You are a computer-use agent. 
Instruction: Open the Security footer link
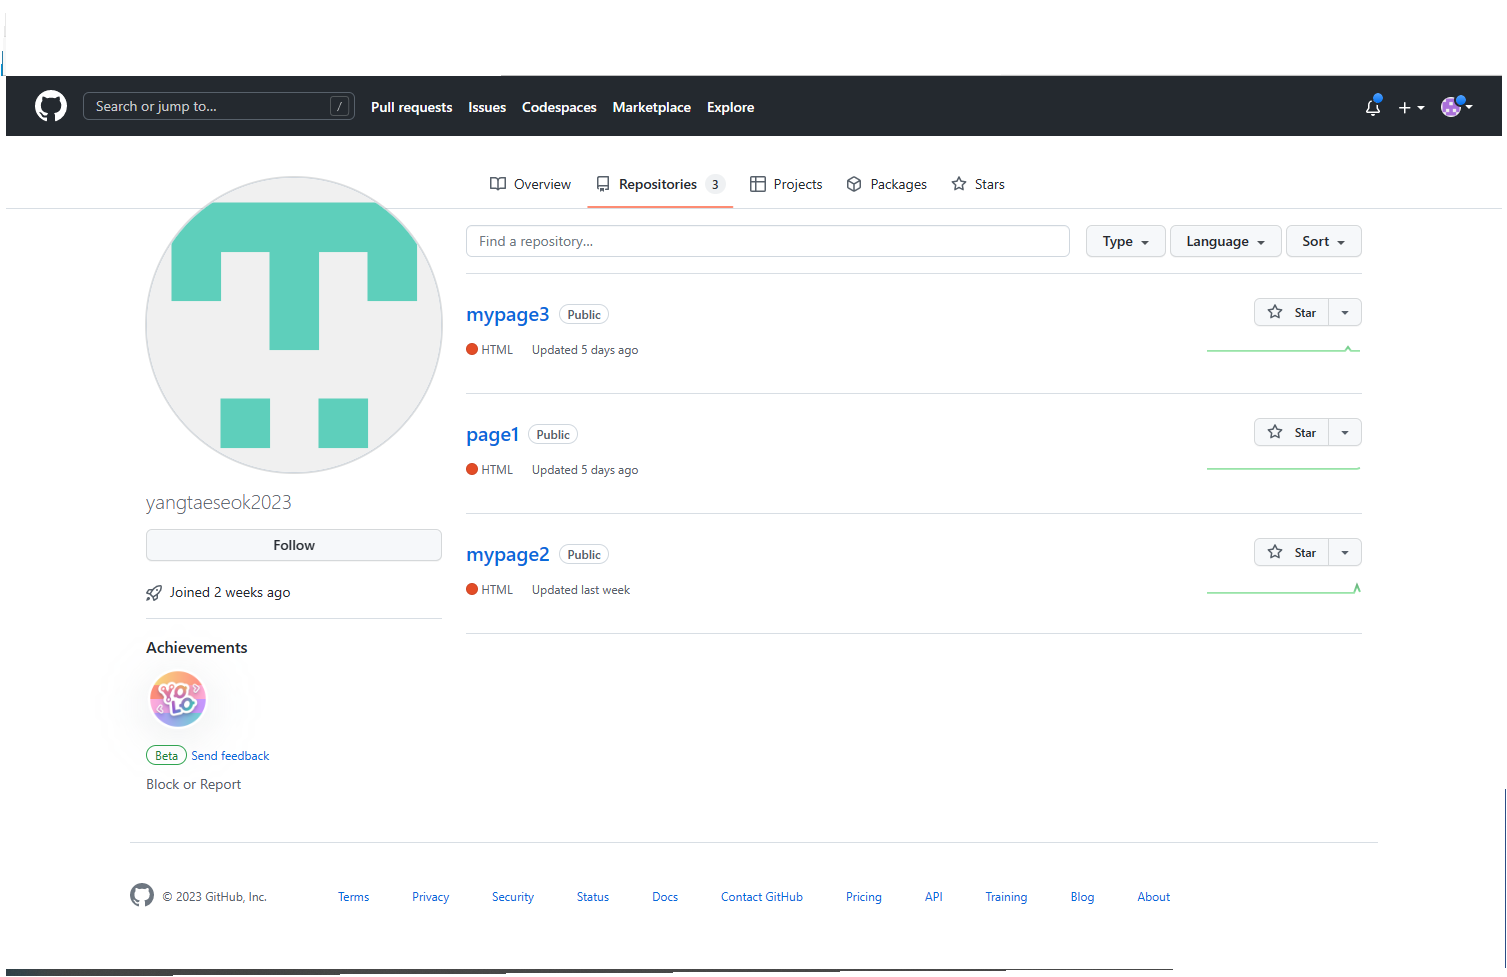tap(513, 897)
